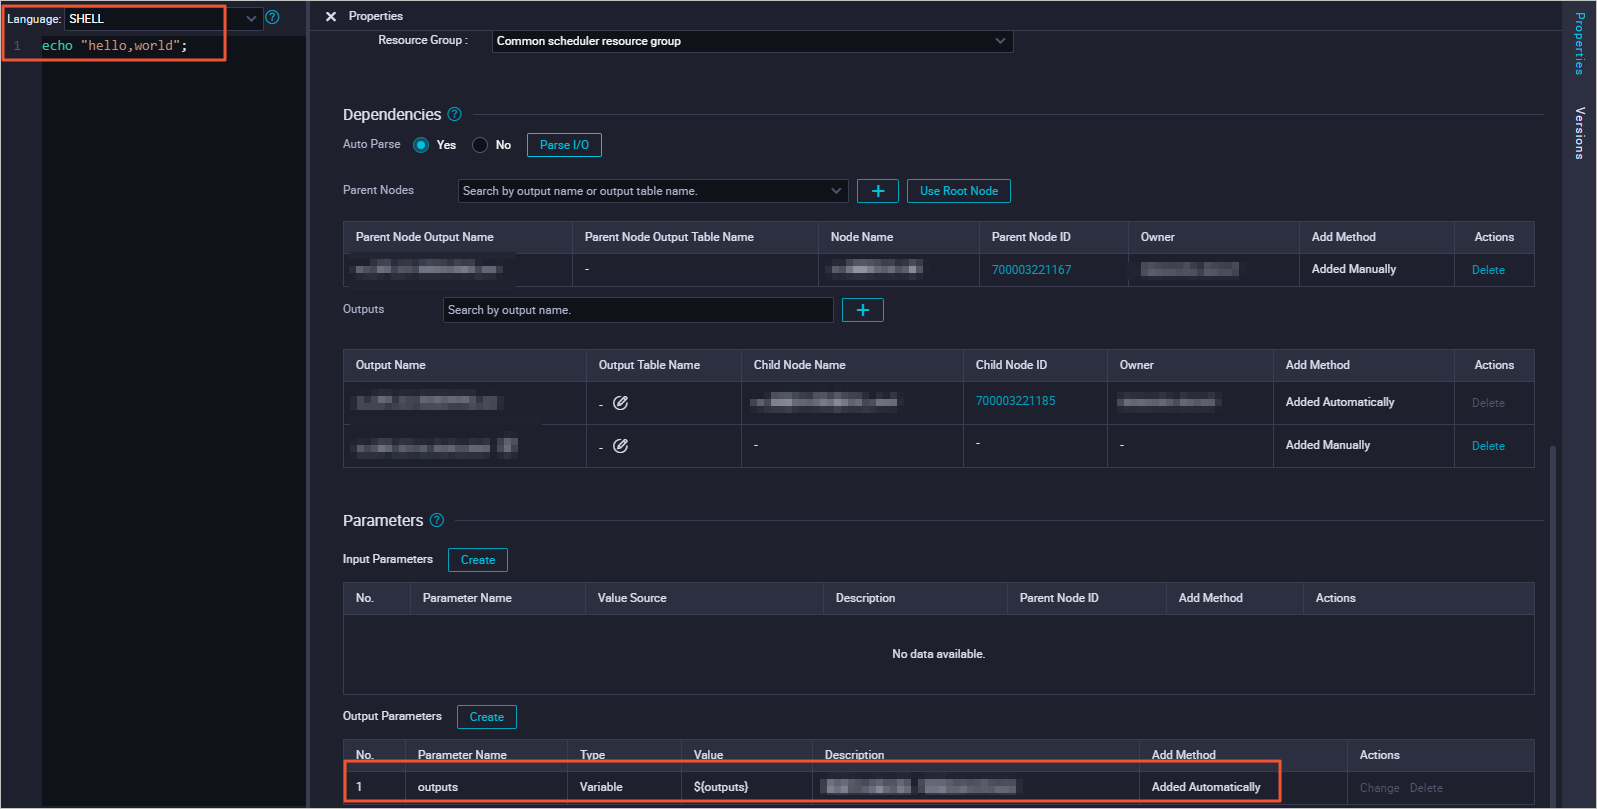The width and height of the screenshot is (1597, 809).
Task: Add parent node with plus button
Action: [x=878, y=191]
